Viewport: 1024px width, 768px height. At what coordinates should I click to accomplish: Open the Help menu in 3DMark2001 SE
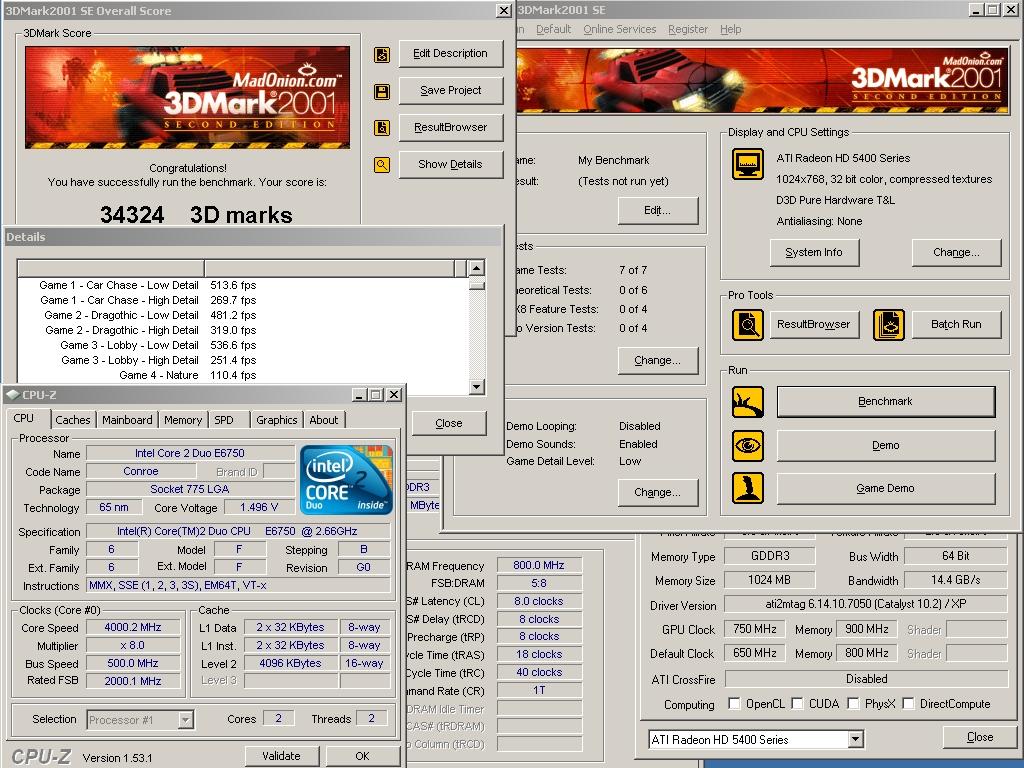pyautogui.click(x=731, y=29)
